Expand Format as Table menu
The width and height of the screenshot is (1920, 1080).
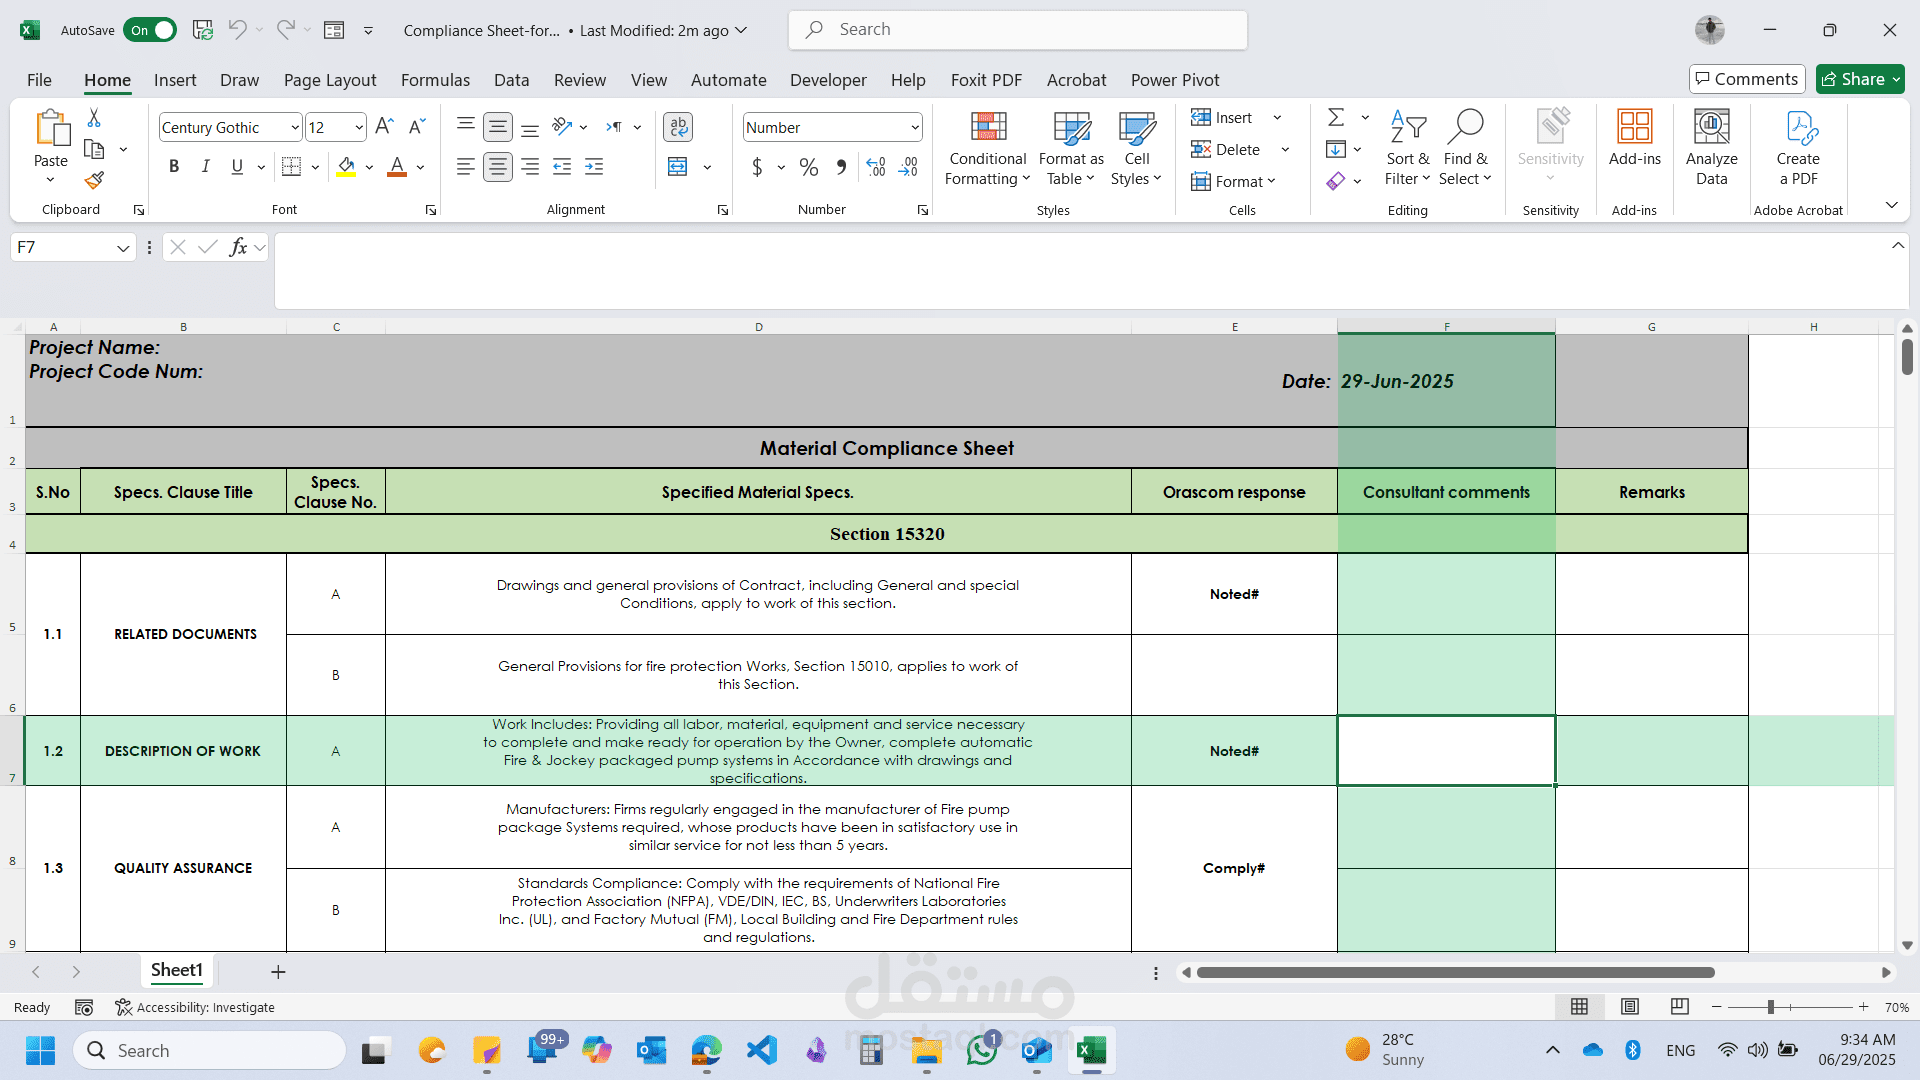(x=1071, y=147)
